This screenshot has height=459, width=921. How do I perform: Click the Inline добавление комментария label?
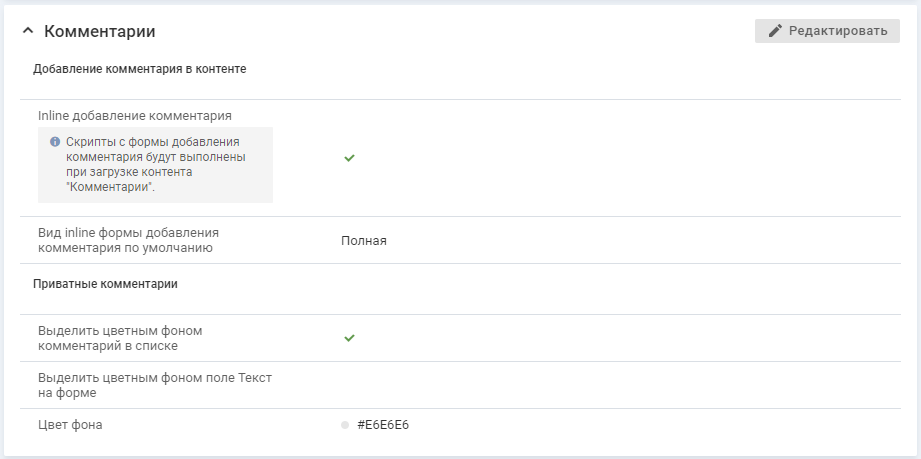135,116
